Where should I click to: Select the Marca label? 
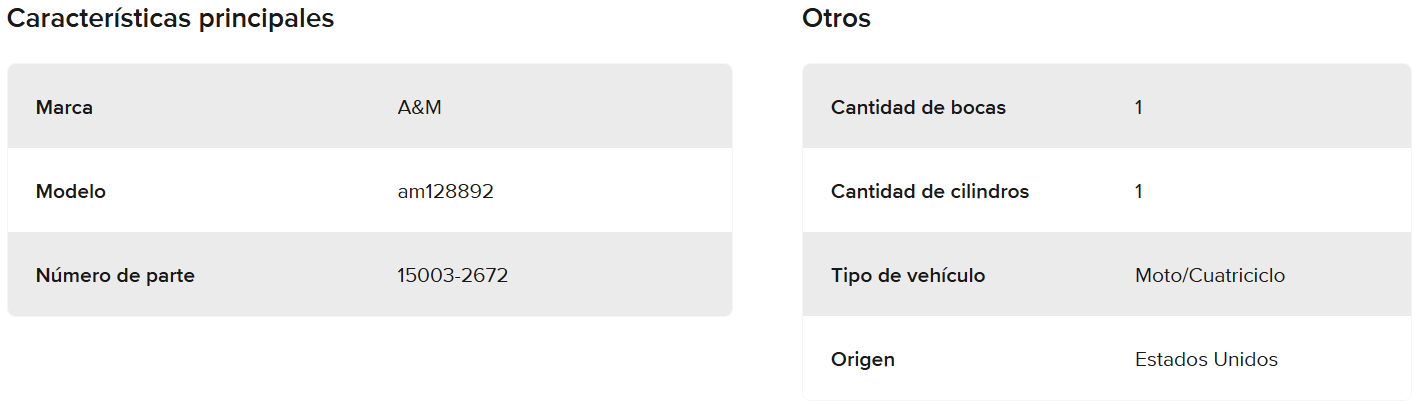click(64, 108)
